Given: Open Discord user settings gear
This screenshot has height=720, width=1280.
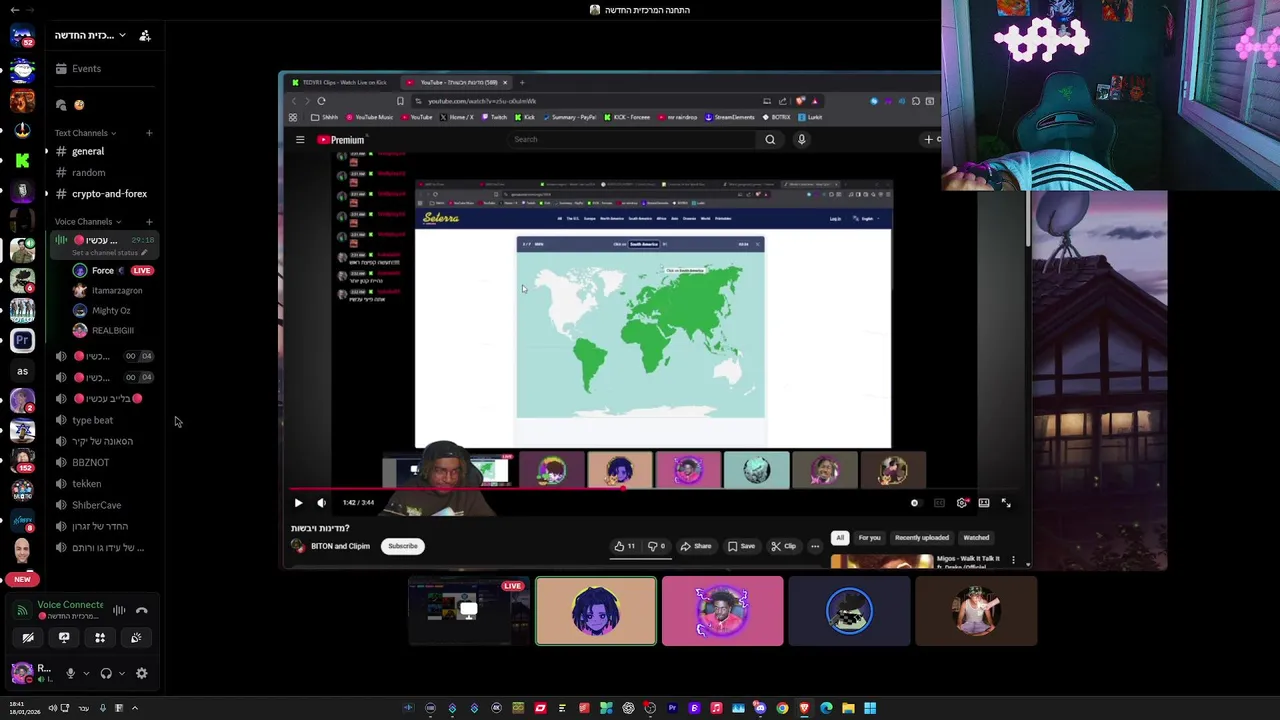Looking at the screenshot, I should (142, 674).
